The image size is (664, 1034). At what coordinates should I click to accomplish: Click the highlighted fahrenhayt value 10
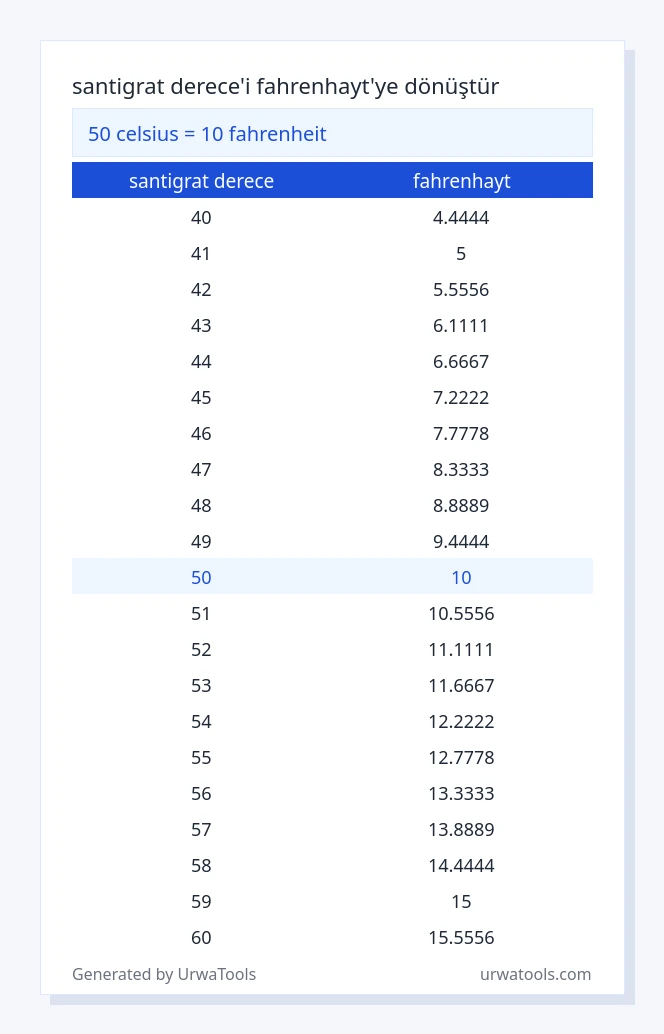[x=462, y=578]
